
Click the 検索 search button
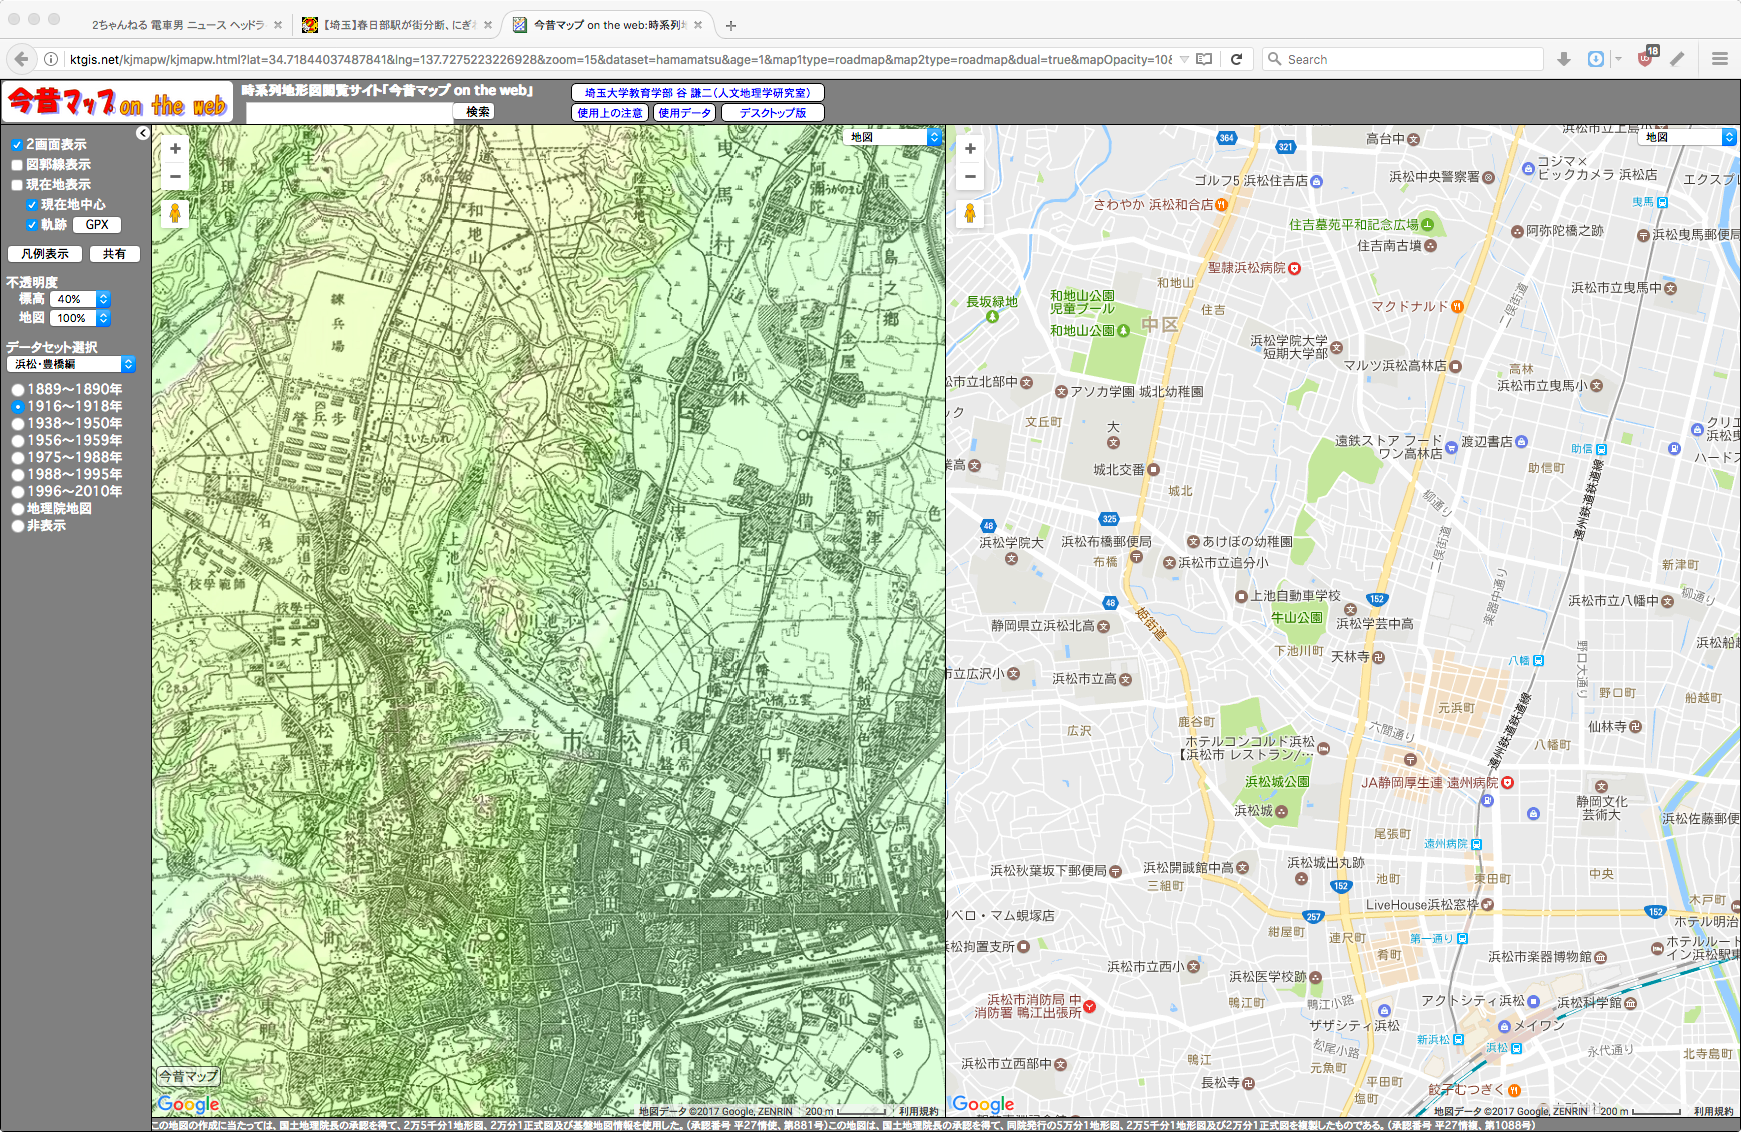478,112
